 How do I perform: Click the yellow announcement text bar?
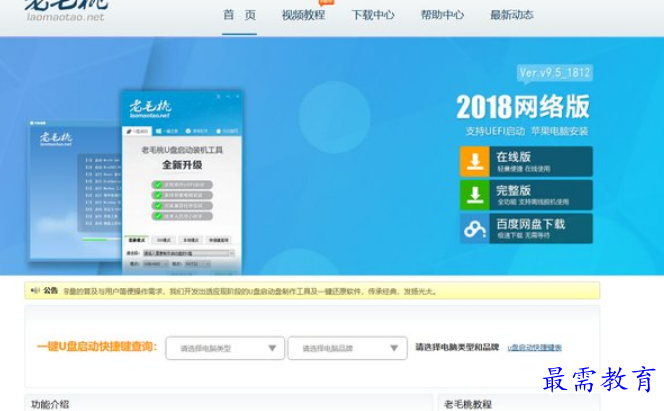tap(312, 291)
